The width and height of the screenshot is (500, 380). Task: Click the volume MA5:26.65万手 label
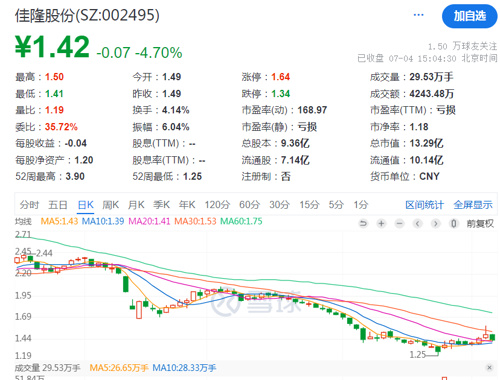[x=119, y=368]
